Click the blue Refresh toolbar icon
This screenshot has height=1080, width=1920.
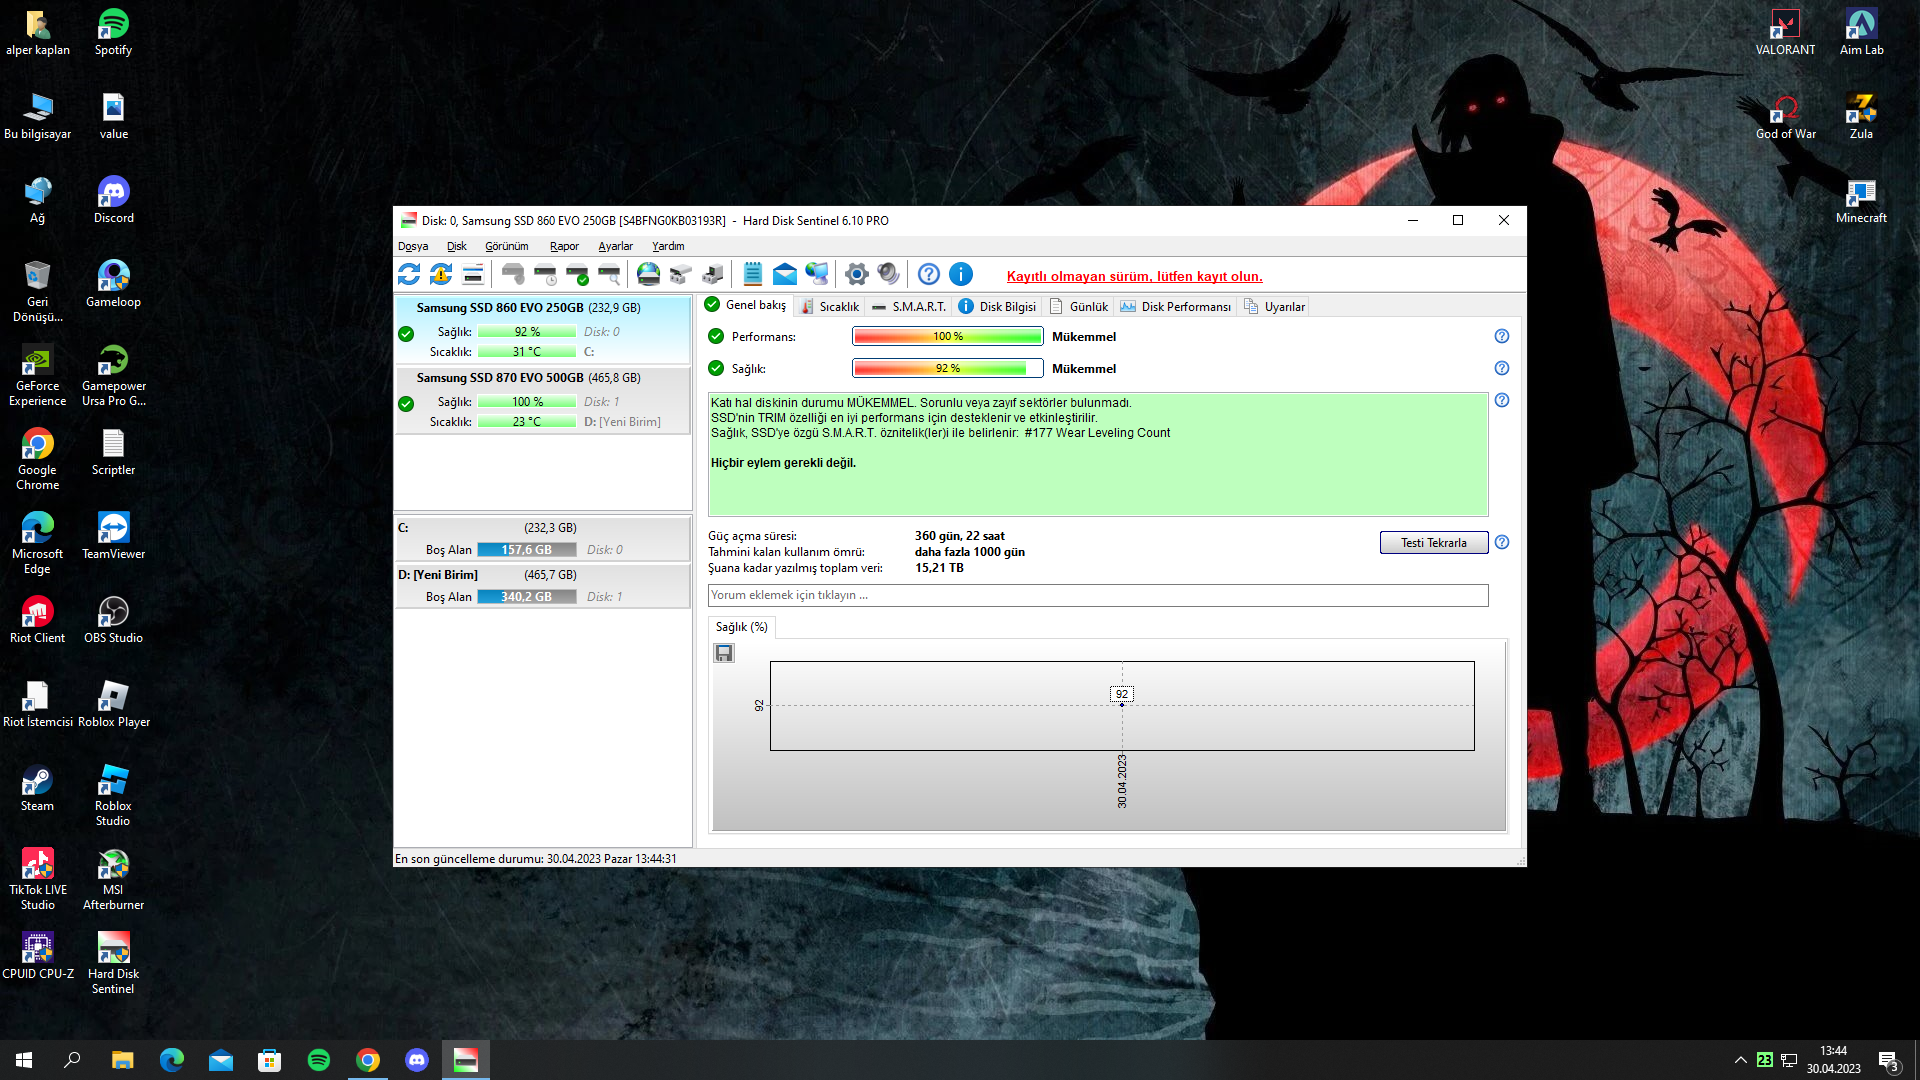coord(409,274)
